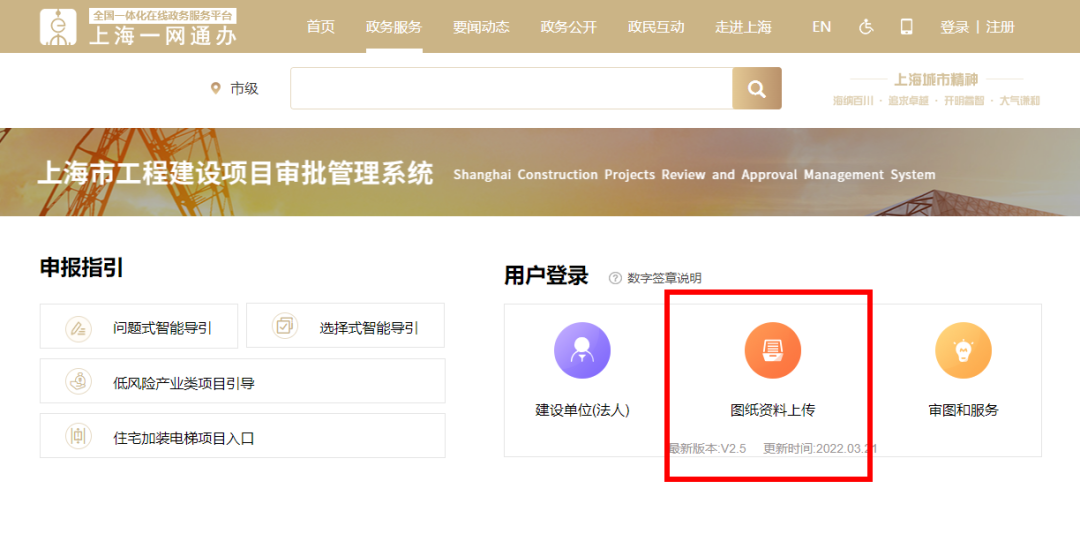Screen dimensions: 1080x537
Task: Click the 建设单位(法人) login label
Action: coord(583,411)
